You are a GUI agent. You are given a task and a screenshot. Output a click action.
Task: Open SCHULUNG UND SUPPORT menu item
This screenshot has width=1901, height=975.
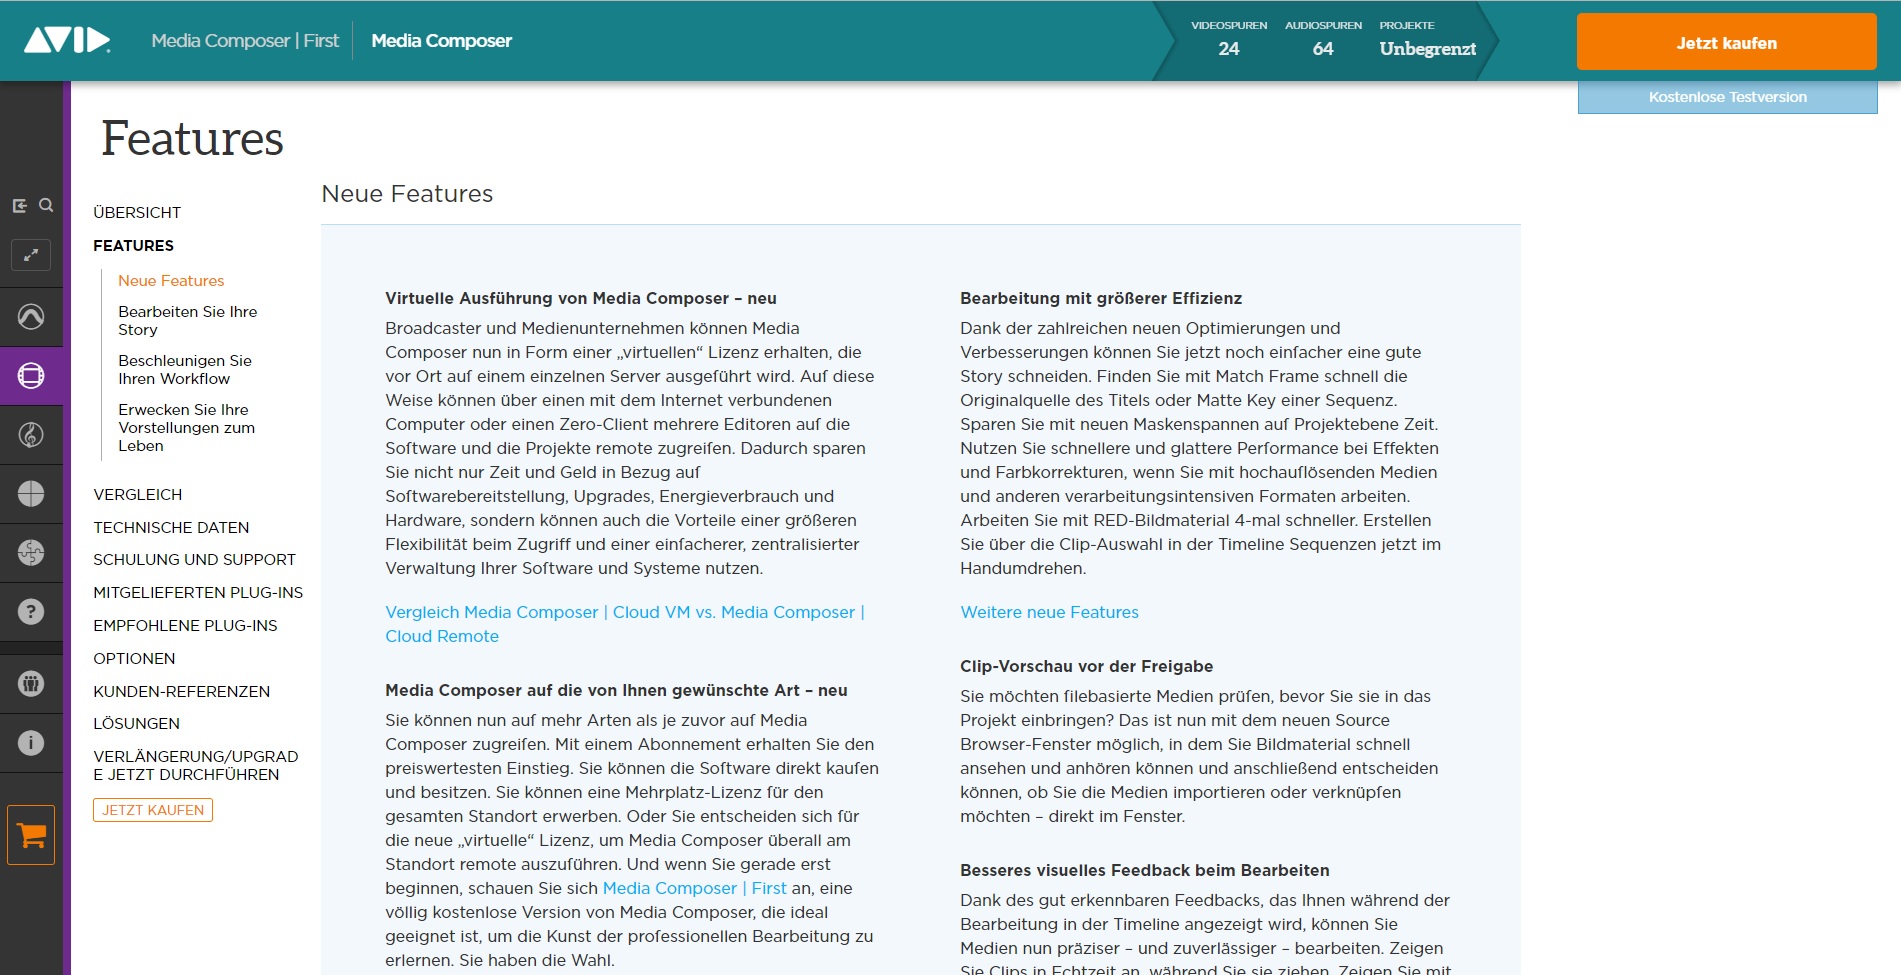pyautogui.click(x=194, y=560)
